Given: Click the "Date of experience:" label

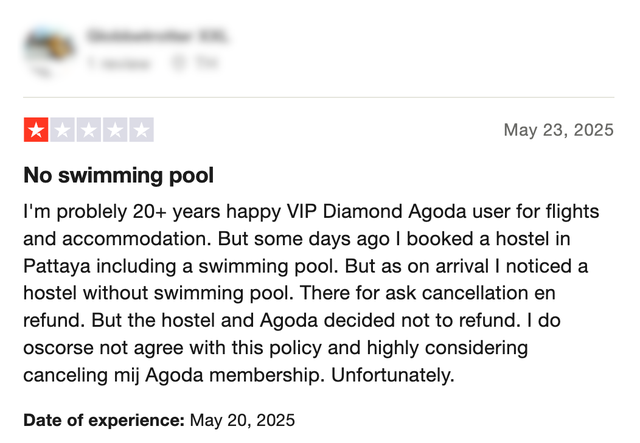Looking at the screenshot, I should coord(104,420).
